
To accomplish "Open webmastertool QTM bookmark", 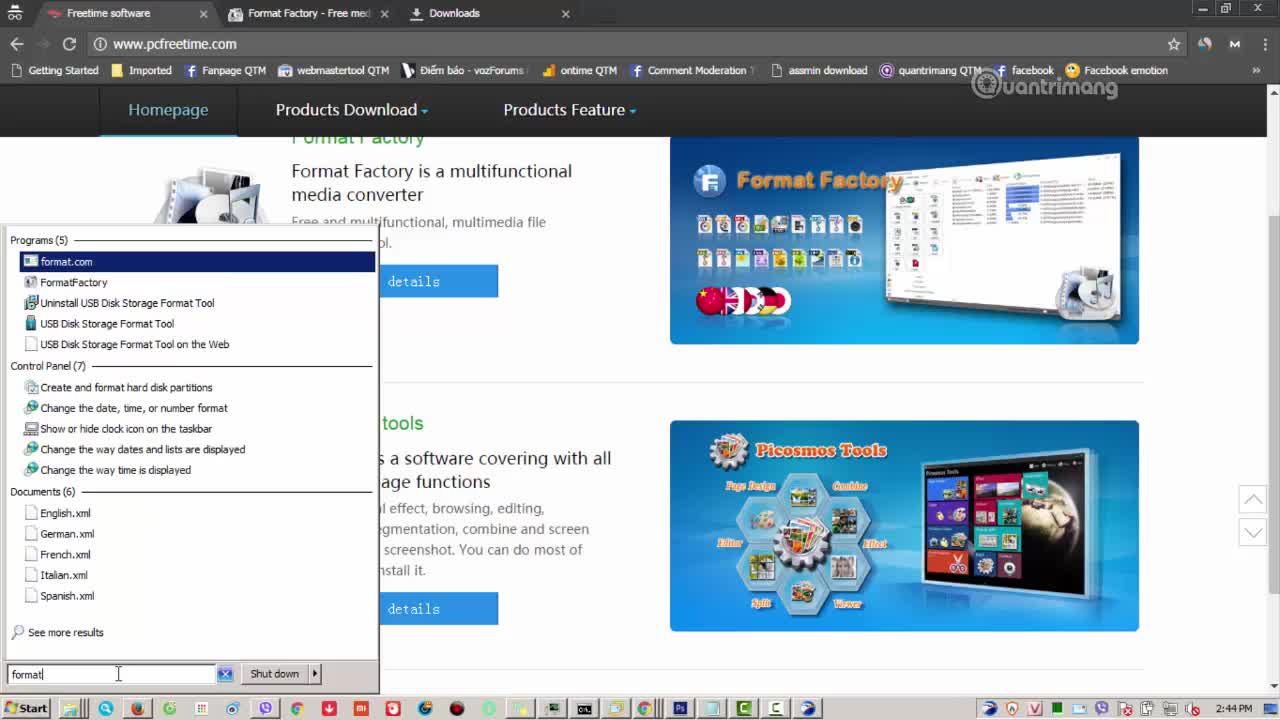I will 333,70.
